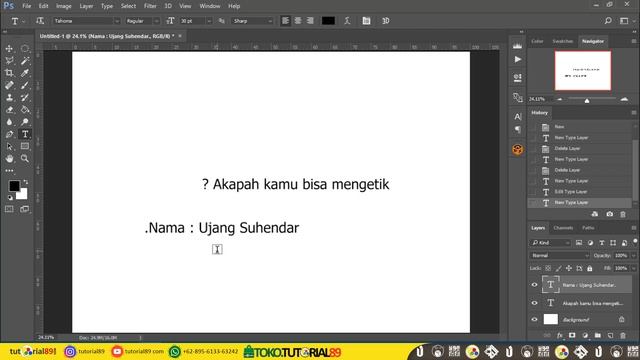The height and width of the screenshot is (360, 640).
Task: Toggle Quick Mask mode
Action: coord(9,209)
